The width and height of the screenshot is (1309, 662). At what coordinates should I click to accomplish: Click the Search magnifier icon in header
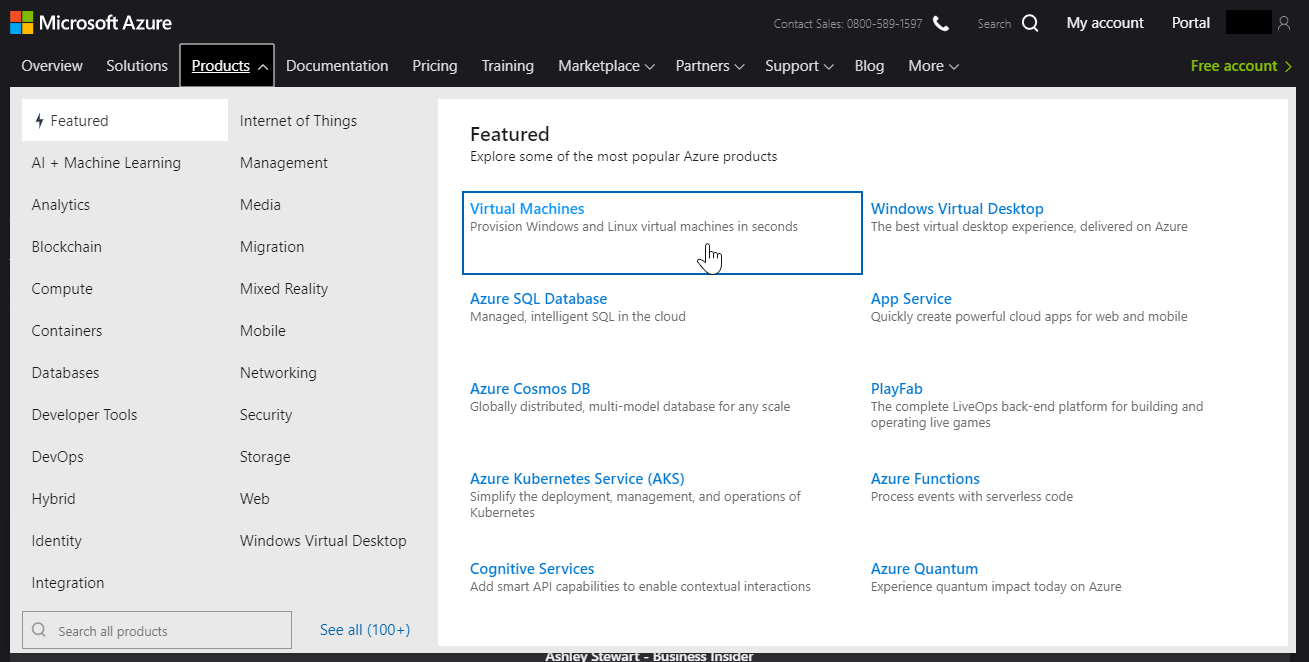pyautogui.click(x=1030, y=23)
